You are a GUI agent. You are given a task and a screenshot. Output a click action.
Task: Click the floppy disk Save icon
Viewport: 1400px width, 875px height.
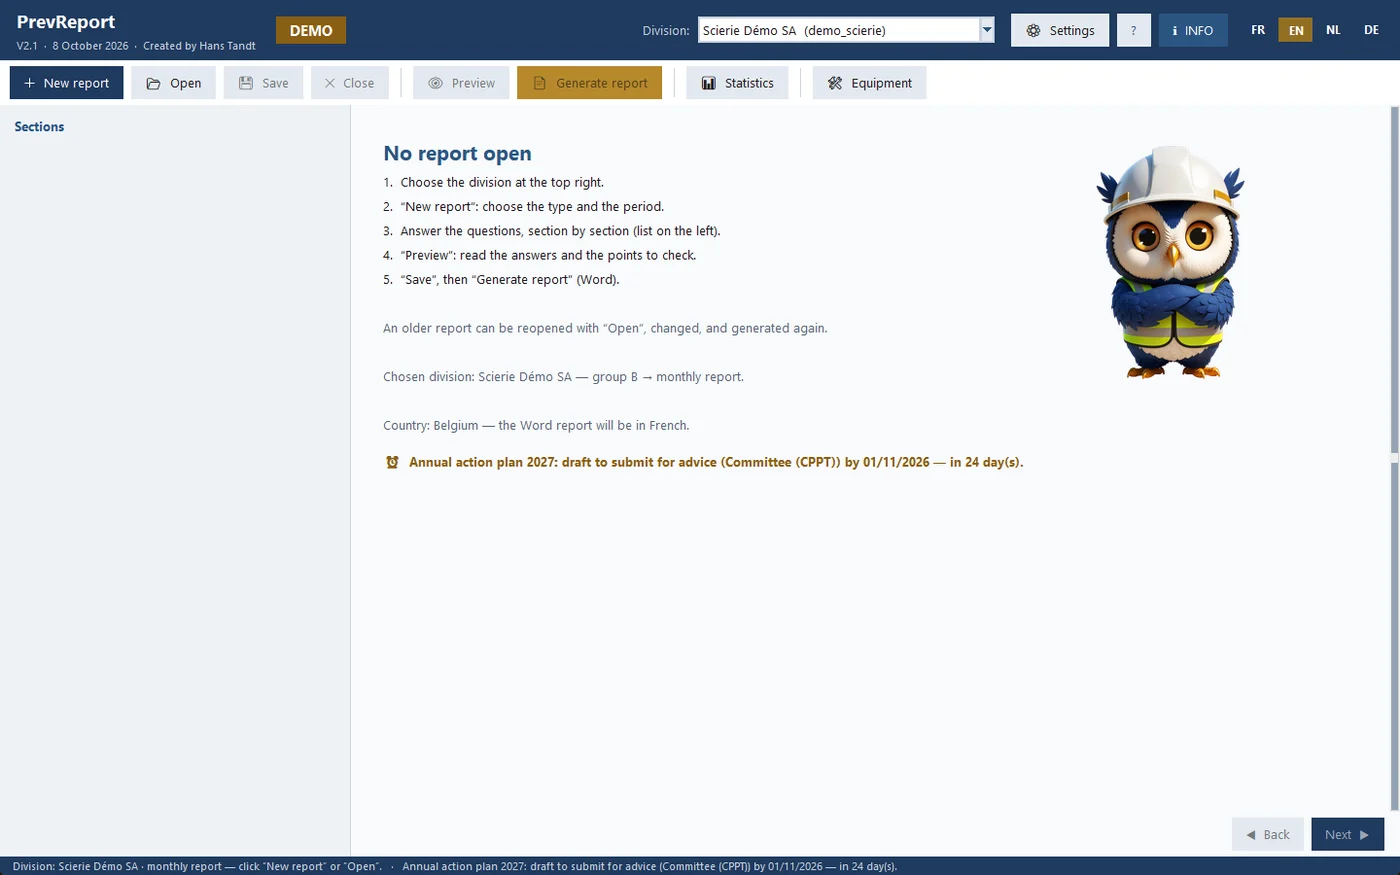(x=246, y=83)
